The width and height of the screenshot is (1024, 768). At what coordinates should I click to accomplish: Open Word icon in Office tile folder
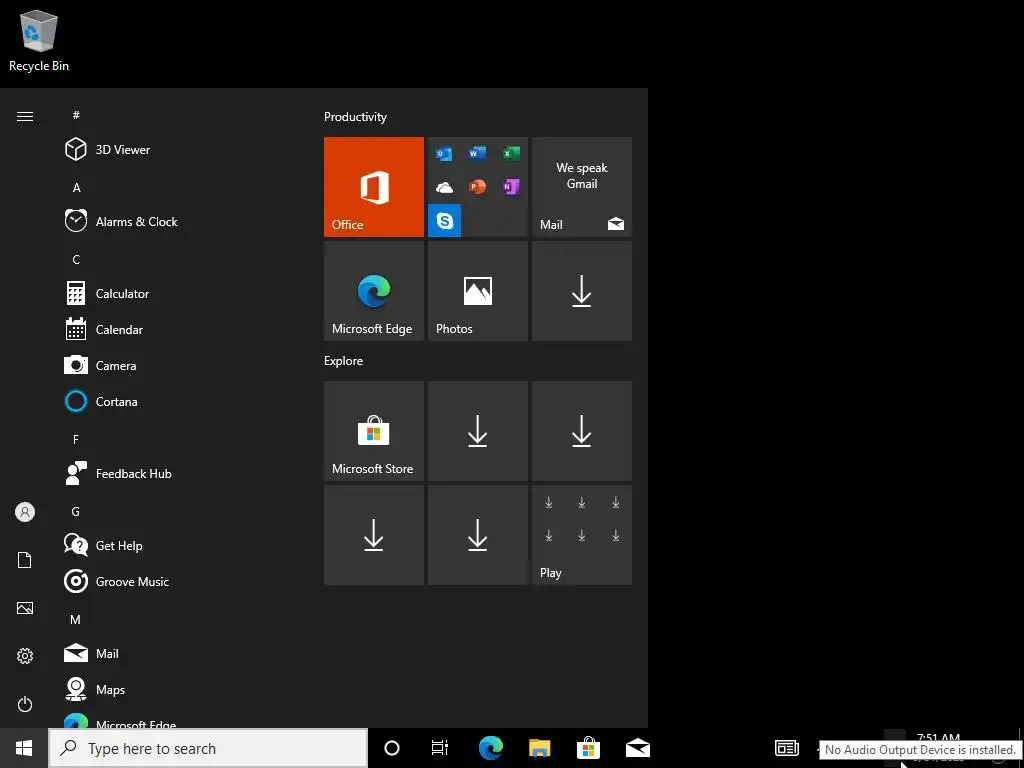pyautogui.click(x=477, y=153)
